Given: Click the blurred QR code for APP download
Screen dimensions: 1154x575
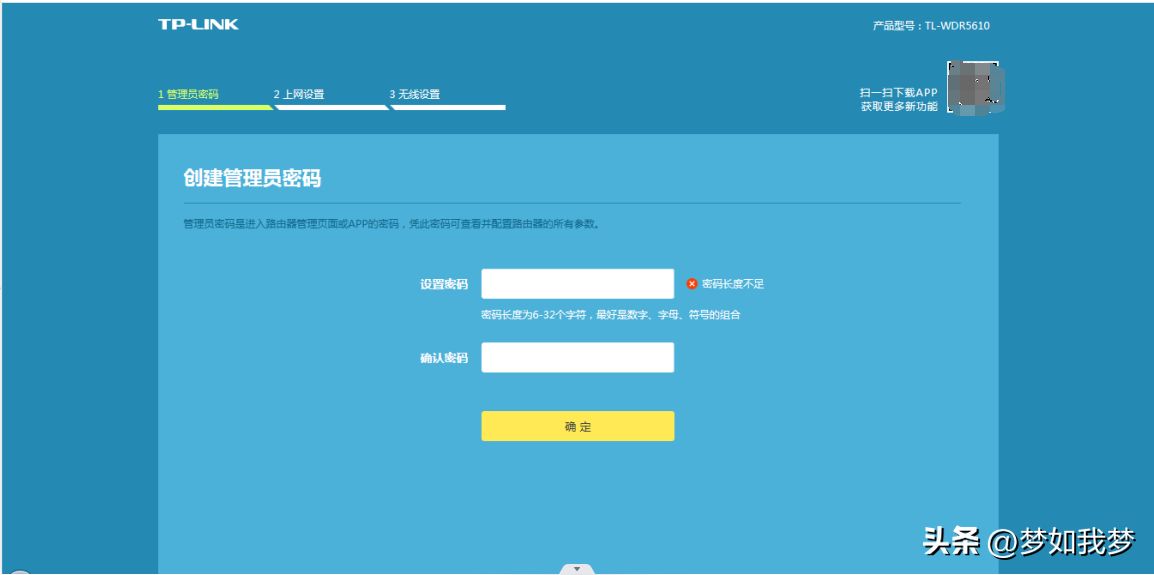Looking at the screenshot, I should (975, 88).
